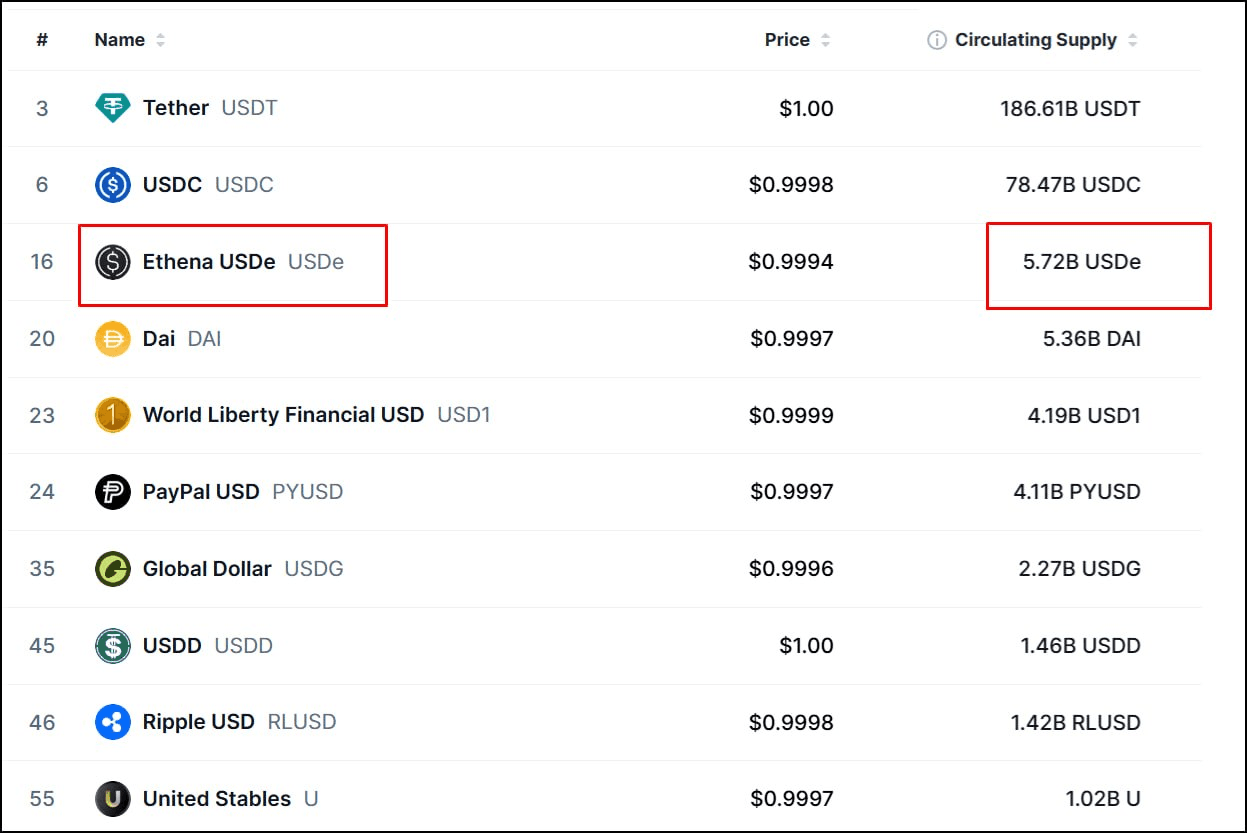This screenshot has height=833, width=1247.
Task: Click the PayPal USD coin icon
Action: click(112, 492)
